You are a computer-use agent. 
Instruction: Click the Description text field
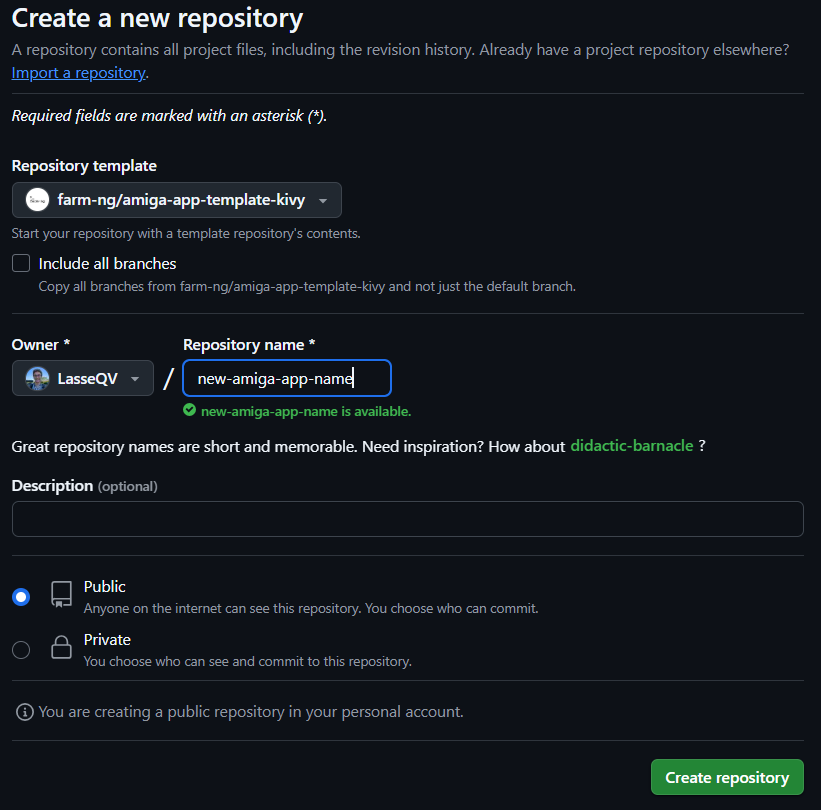coord(407,519)
